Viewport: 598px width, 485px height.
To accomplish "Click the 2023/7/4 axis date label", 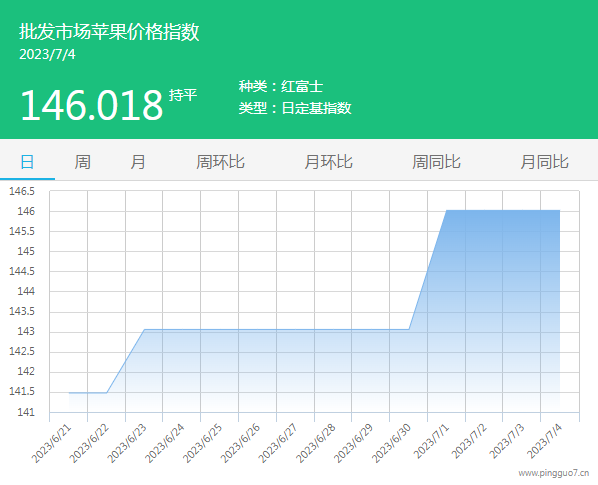I will pyautogui.click(x=545, y=442).
